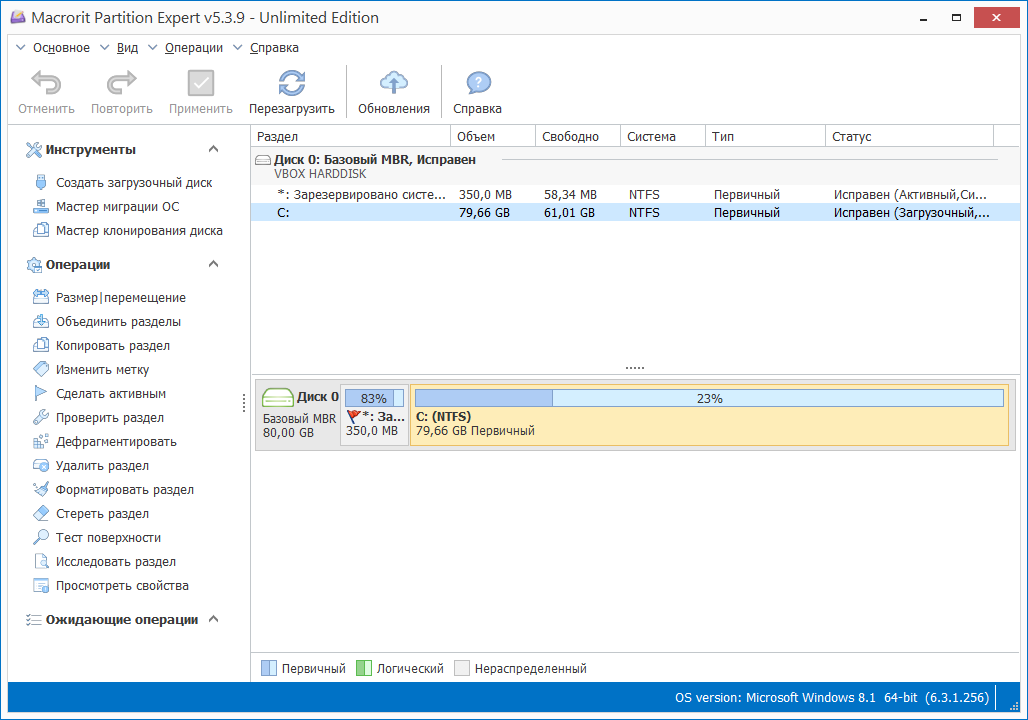This screenshot has height=720, width=1028.
Task: Select Сделать активным in the sidebar
Action: point(103,393)
